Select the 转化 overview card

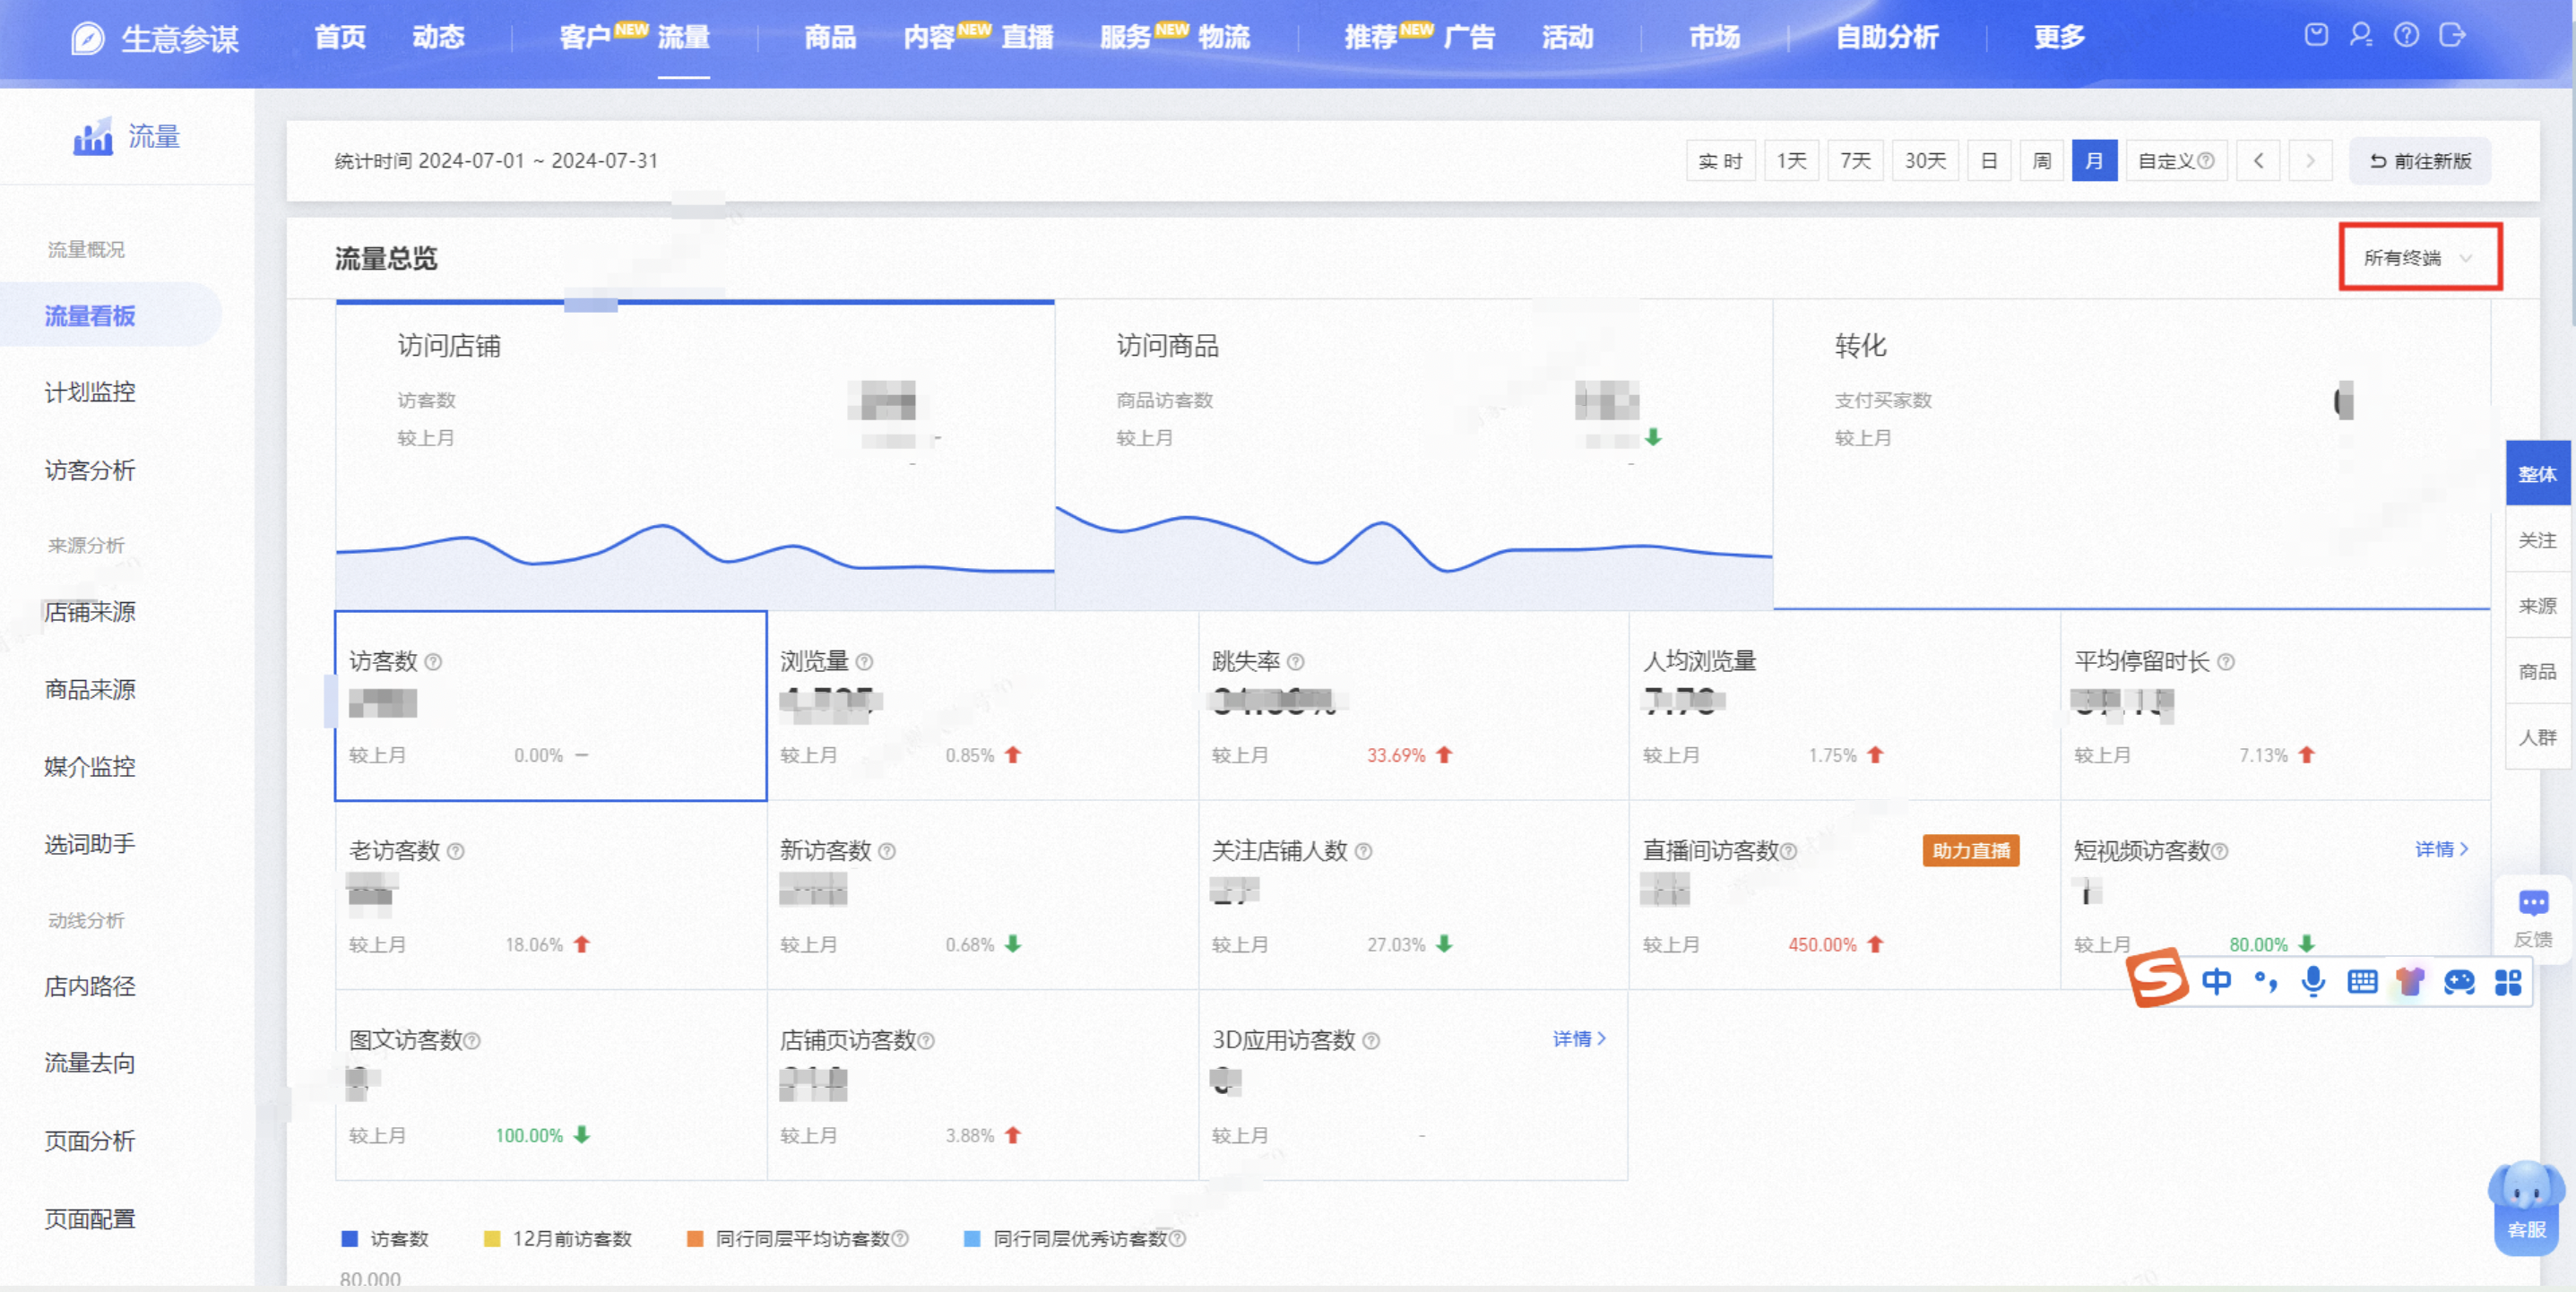point(2132,455)
